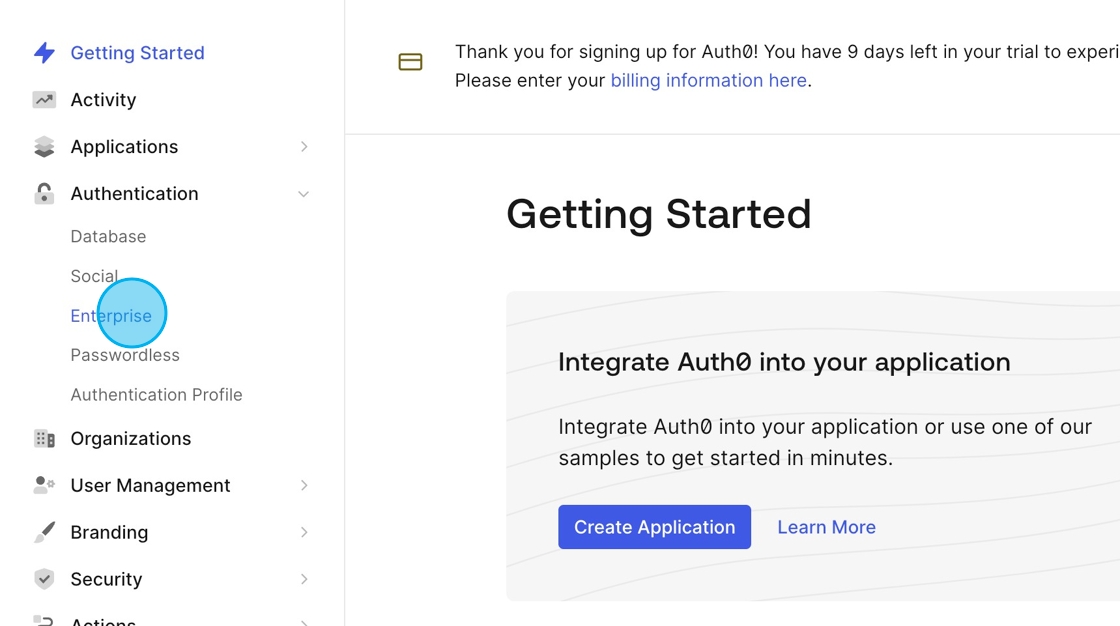Click the Getting Started lightning bolt icon

pos(44,53)
